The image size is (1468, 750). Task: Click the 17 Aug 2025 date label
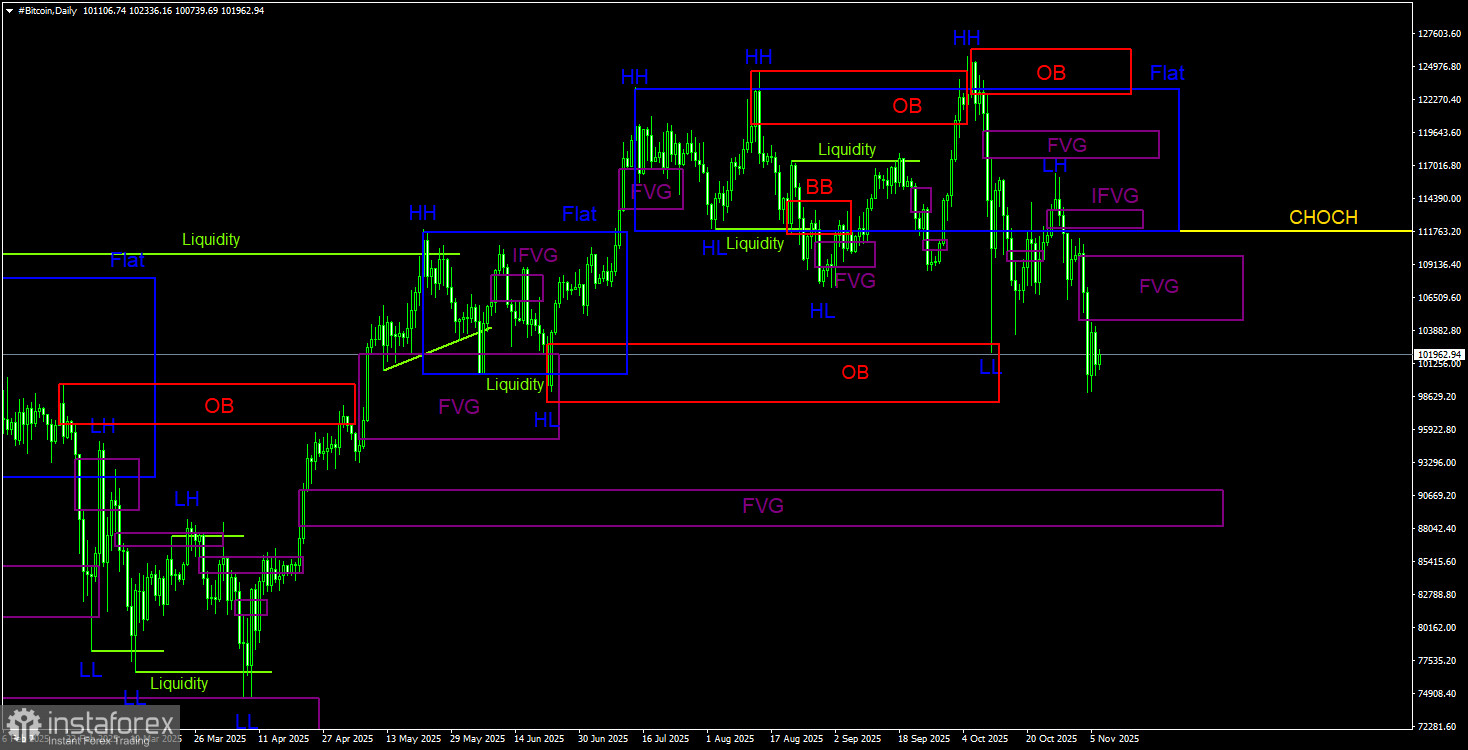[796, 739]
